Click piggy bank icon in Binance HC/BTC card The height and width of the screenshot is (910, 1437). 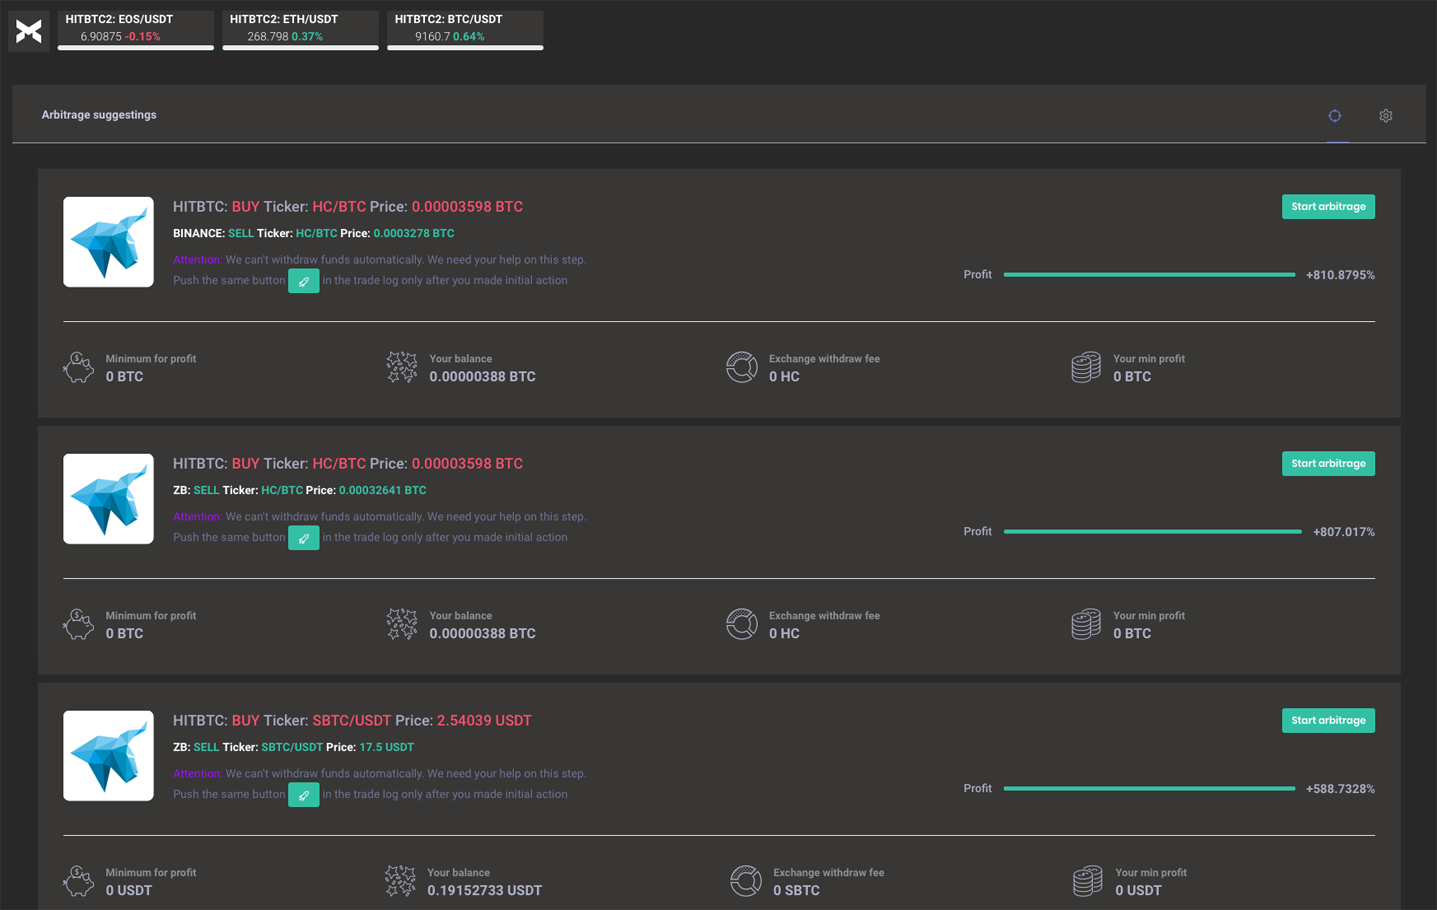tap(78, 367)
